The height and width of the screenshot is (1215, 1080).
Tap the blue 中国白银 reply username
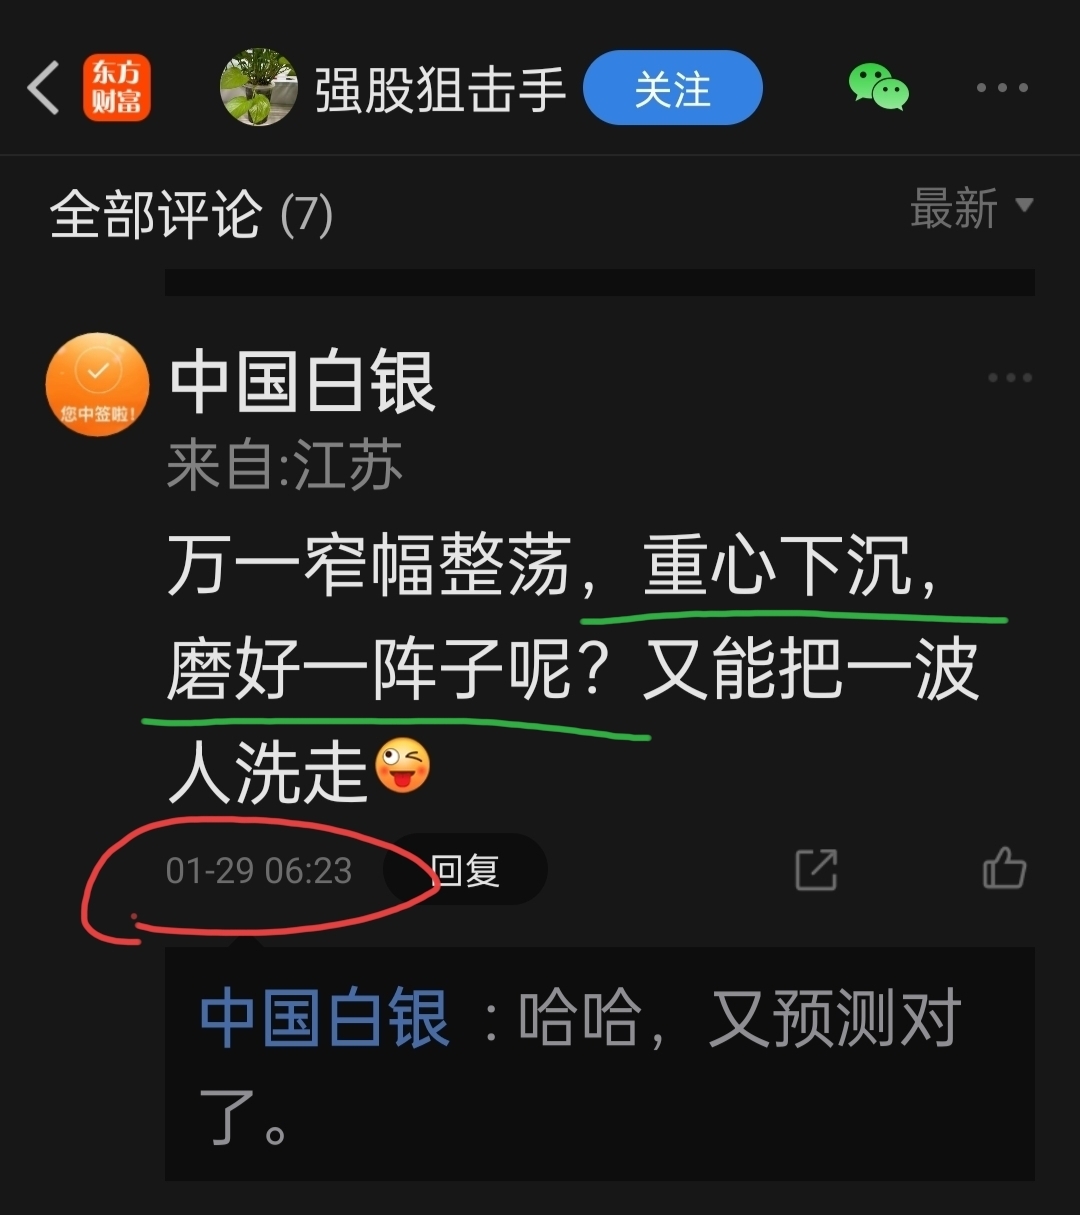[x=324, y=1018]
